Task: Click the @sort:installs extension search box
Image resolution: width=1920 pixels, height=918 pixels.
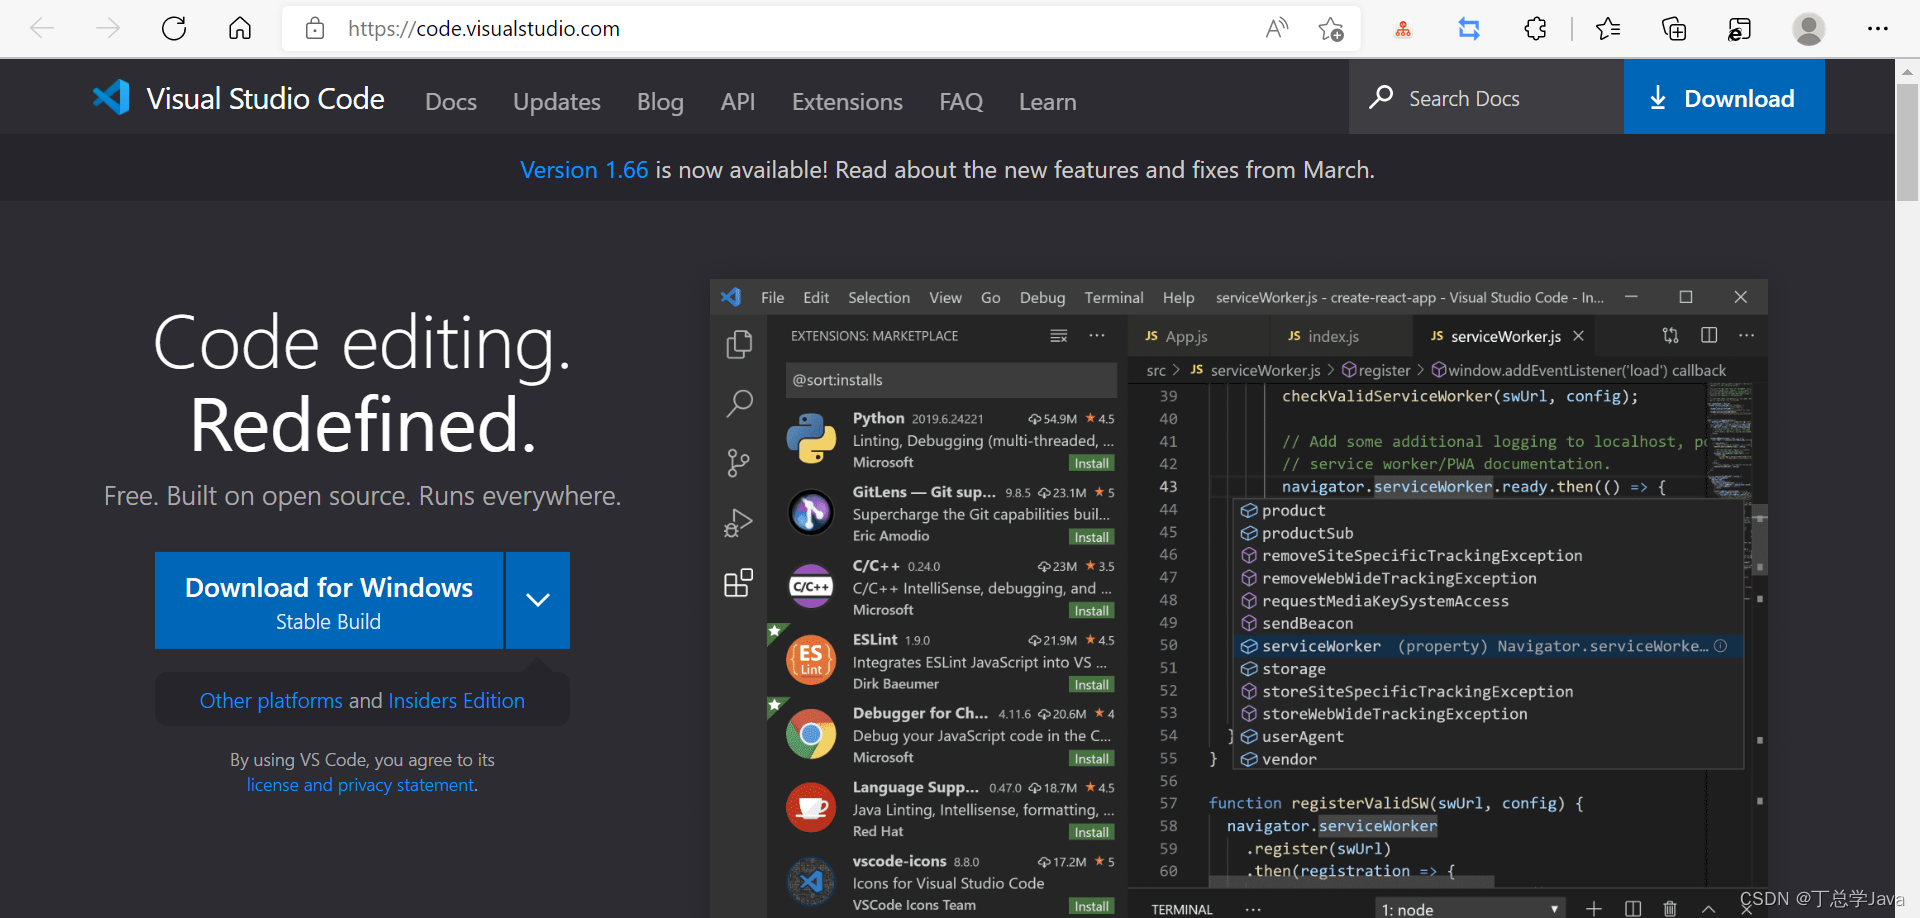Action: [951, 380]
